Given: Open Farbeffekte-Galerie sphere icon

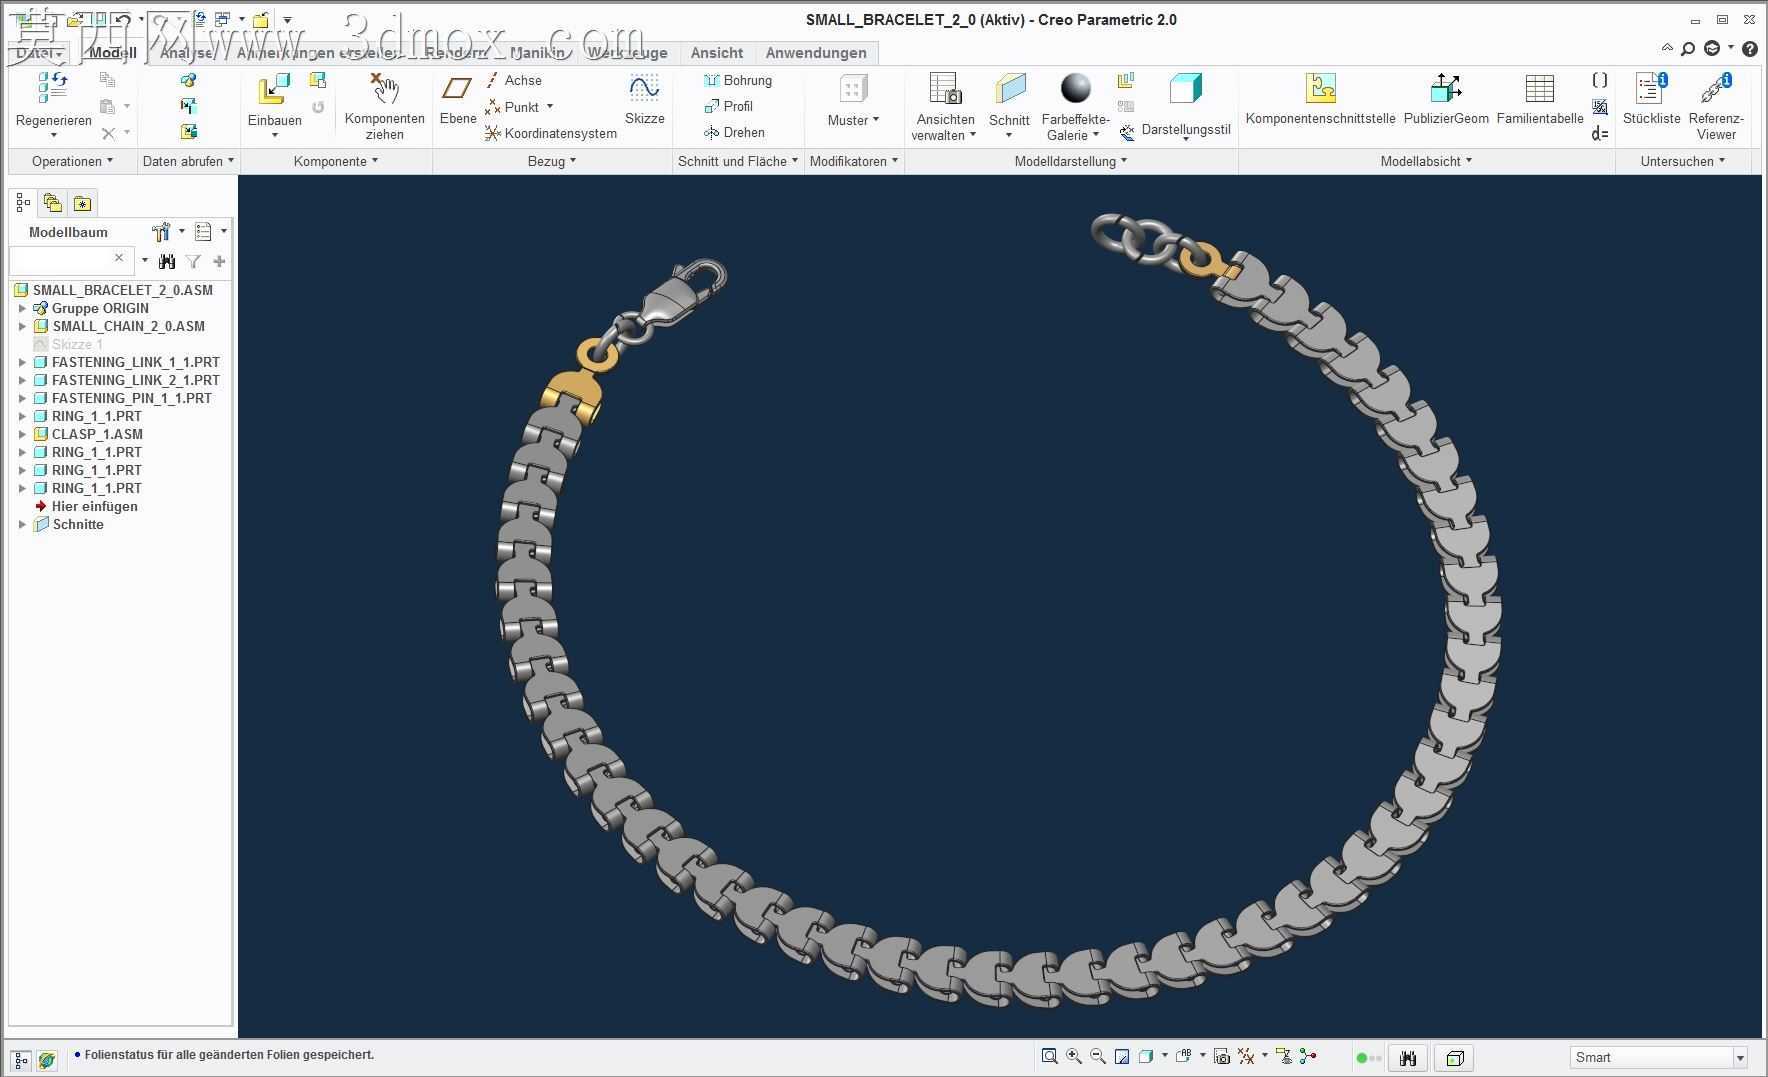Looking at the screenshot, I should click(x=1075, y=88).
